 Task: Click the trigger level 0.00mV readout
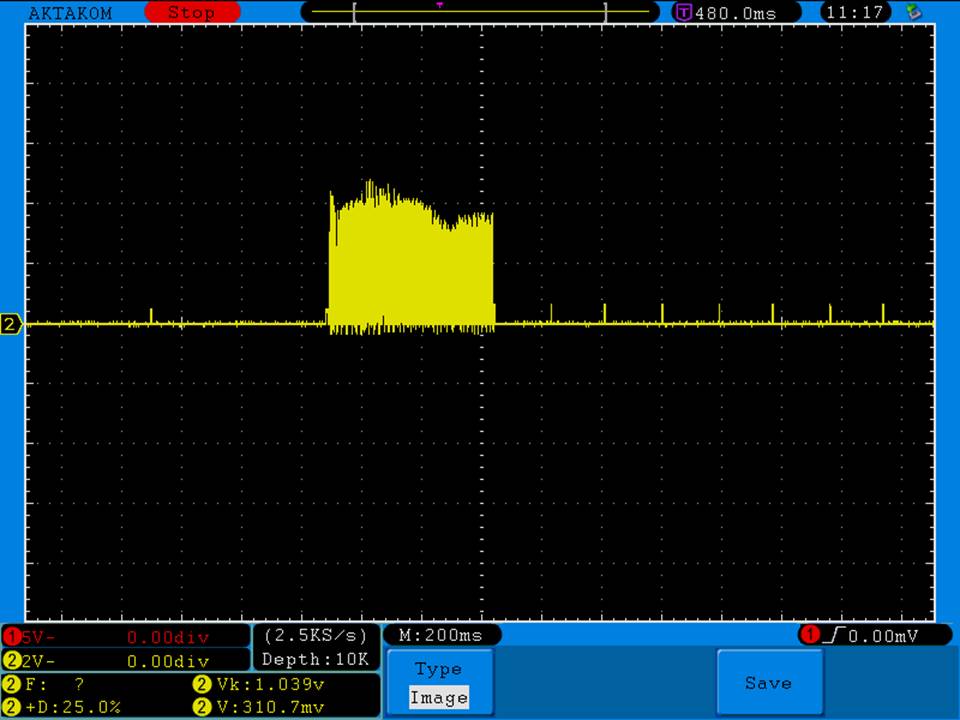[x=883, y=636]
